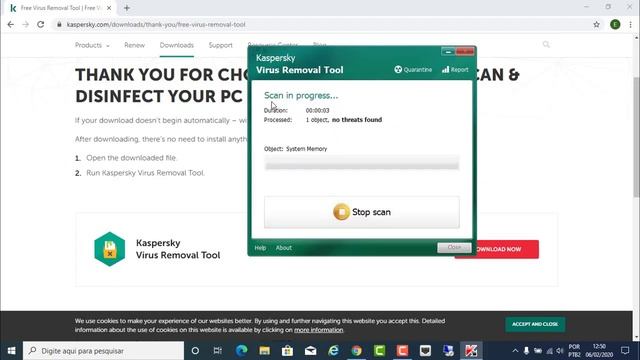Click the POR PTB2 language indicator
Viewport: 640px width, 360px height.
point(574,351)
